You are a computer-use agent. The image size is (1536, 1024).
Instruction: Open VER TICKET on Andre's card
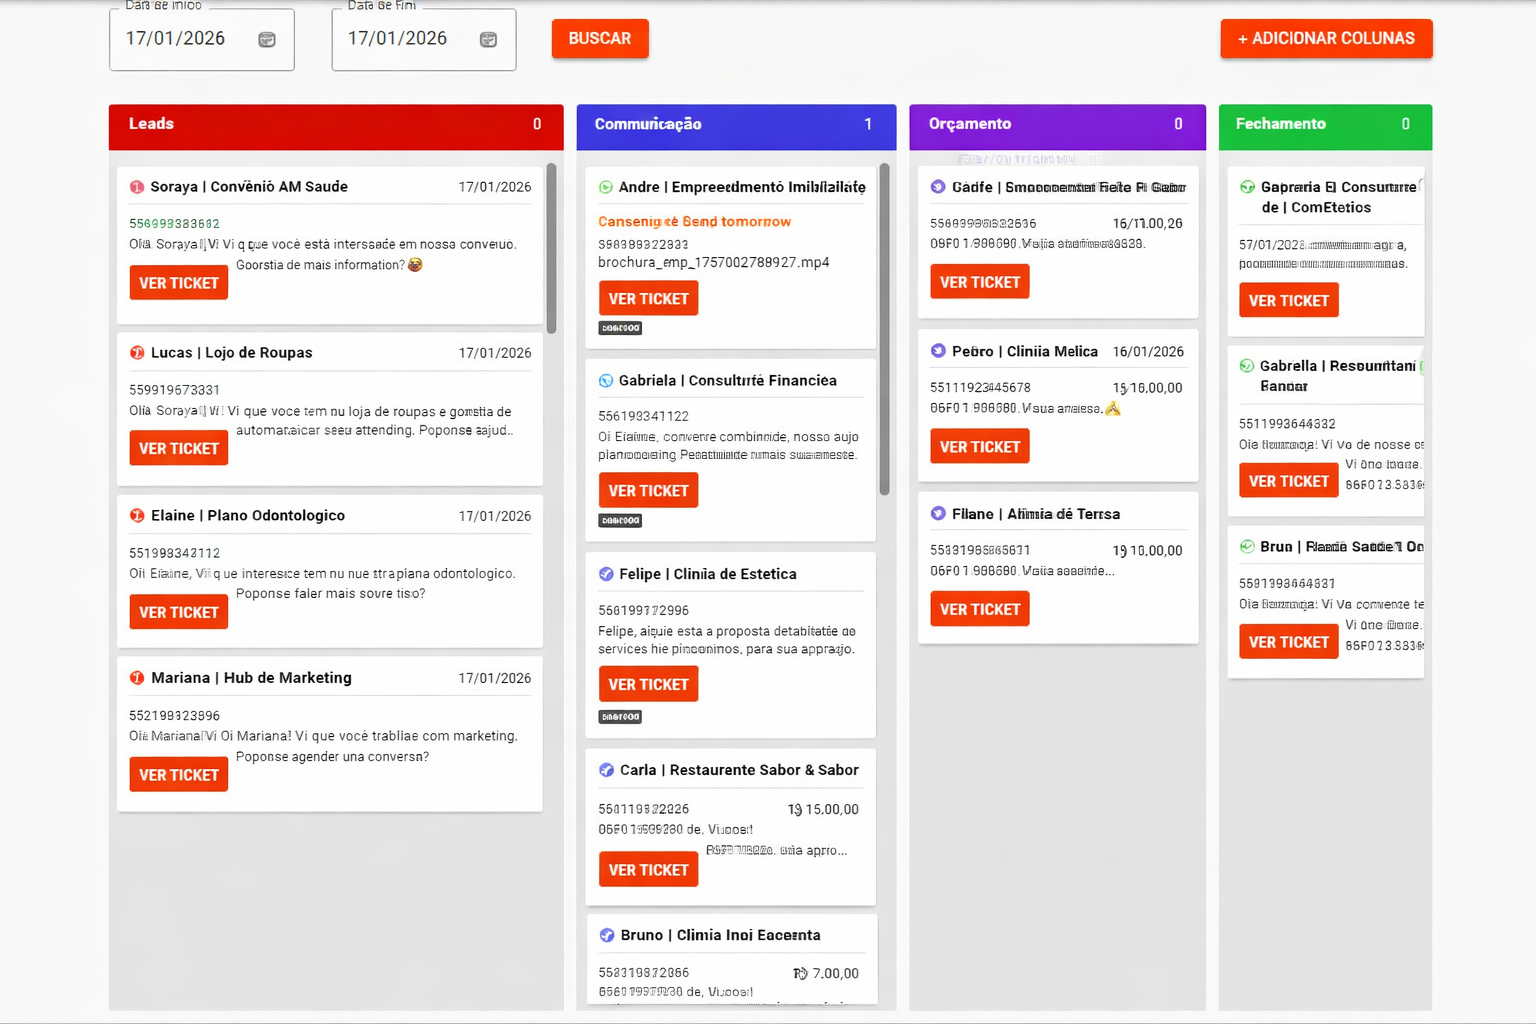point(648,298)
